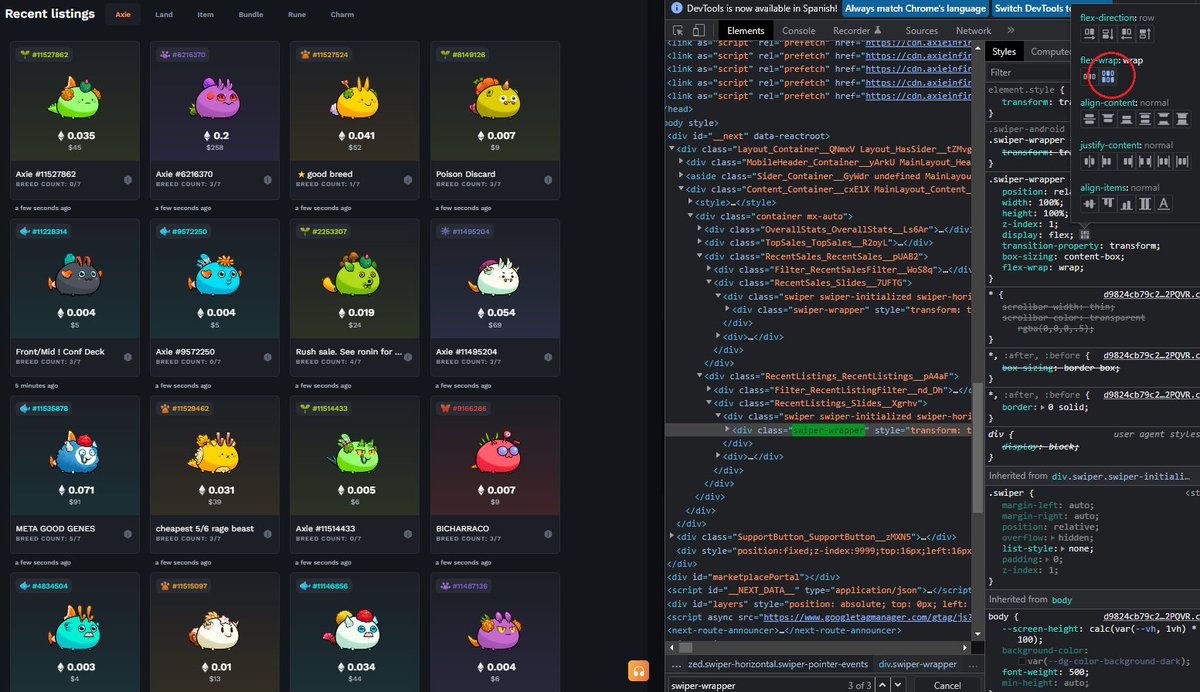1200x692 pixels.
Task: Select the Rune listings filter
Action: pos(297,15)
